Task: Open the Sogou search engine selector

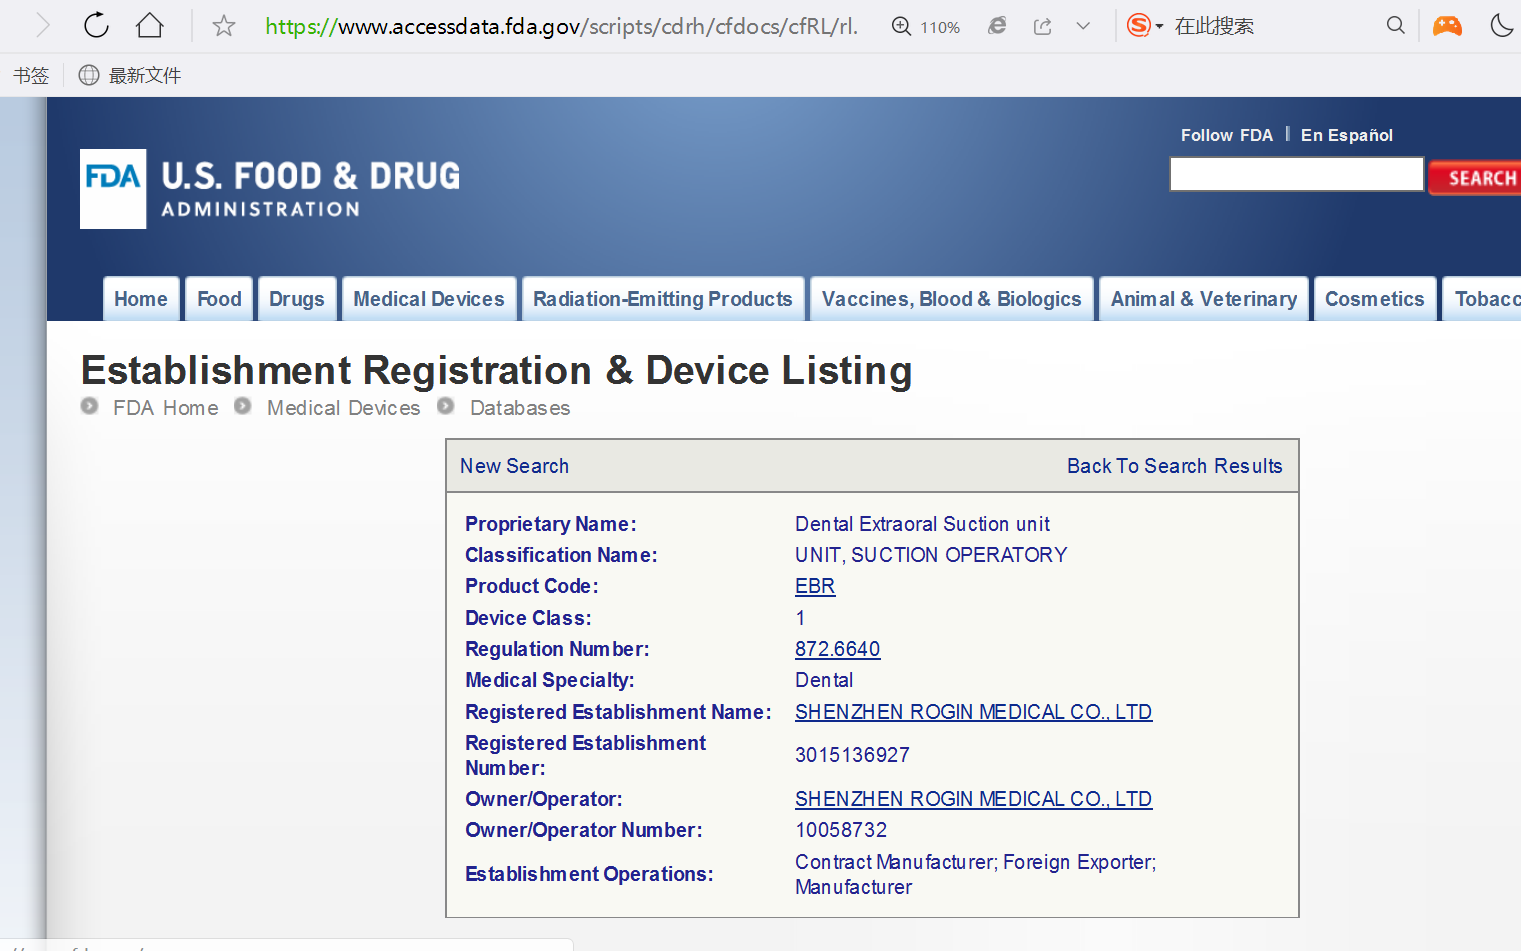Action: pyautogui.click(x=1145, y=25)
